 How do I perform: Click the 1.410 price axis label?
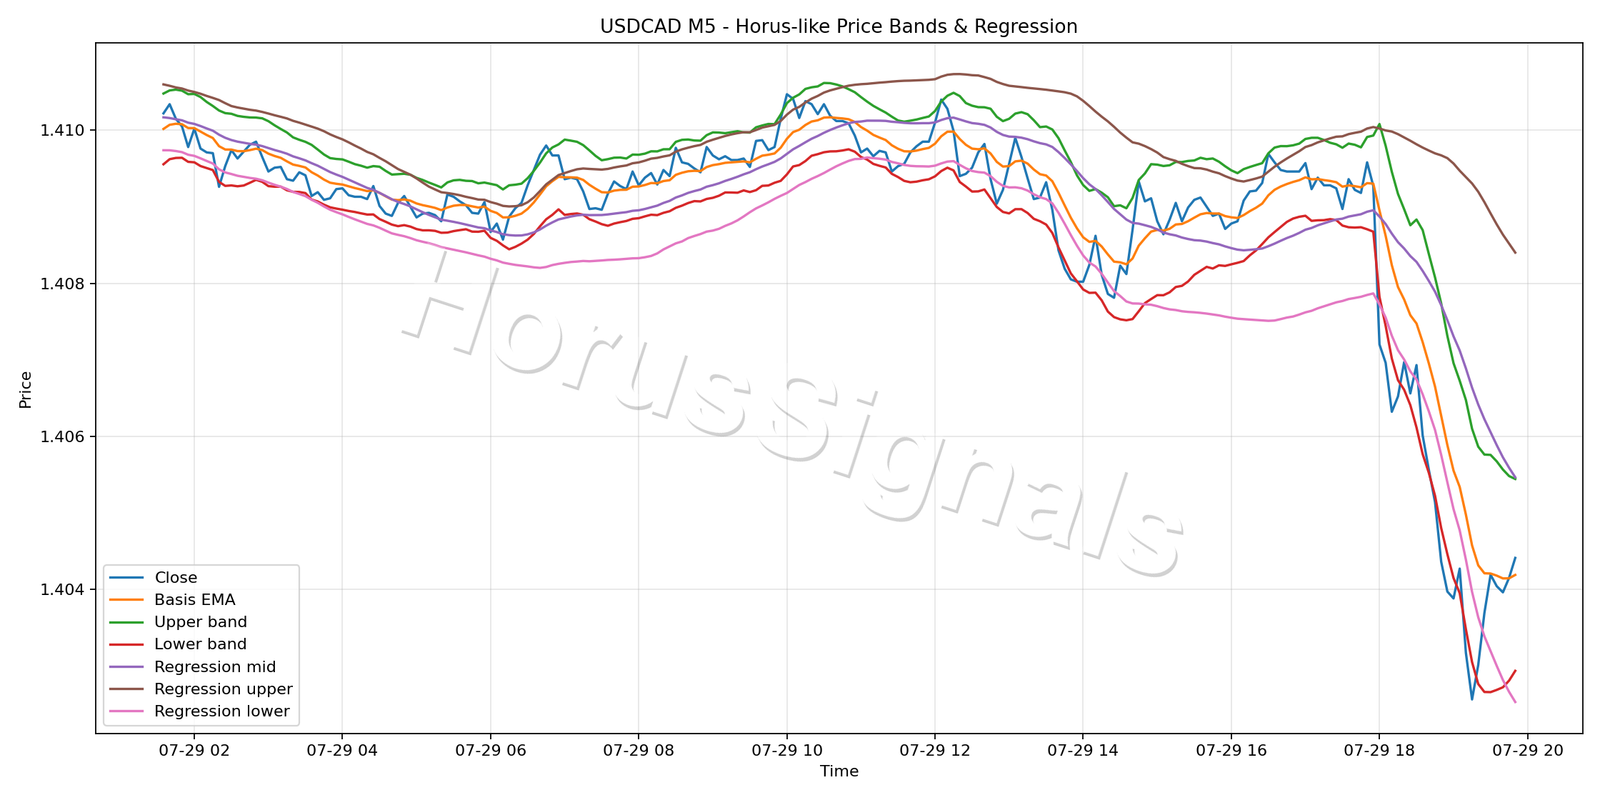(x=62, y=131)
